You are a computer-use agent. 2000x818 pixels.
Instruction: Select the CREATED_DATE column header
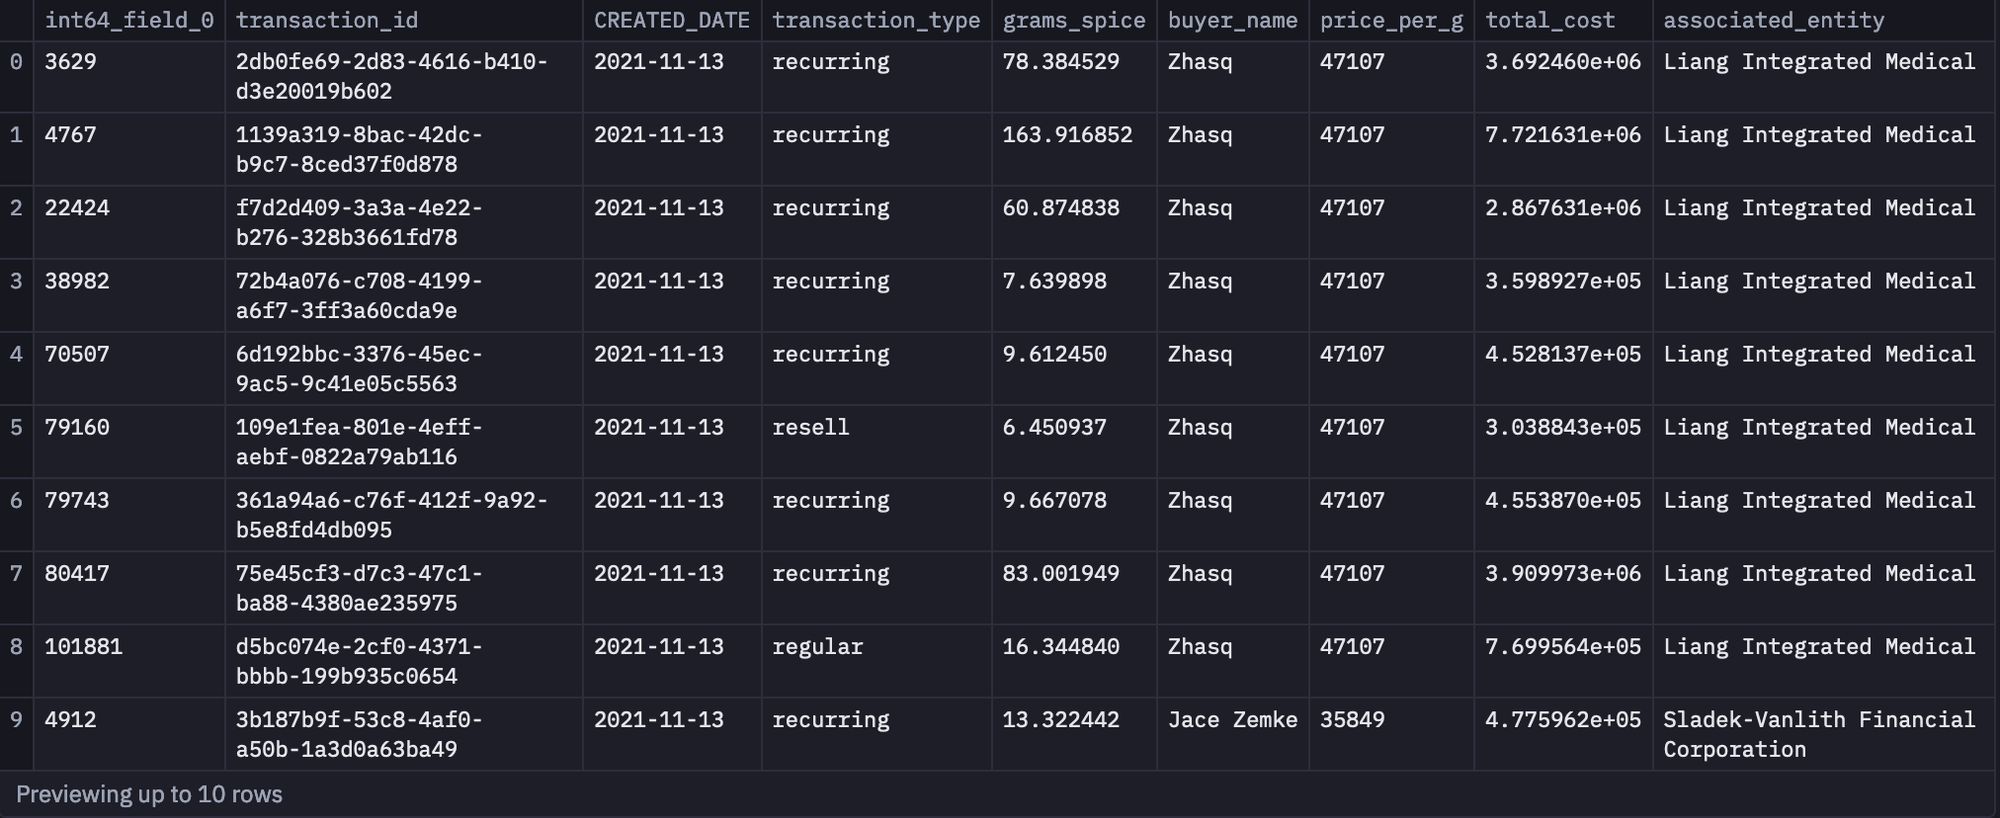point(671,20)
